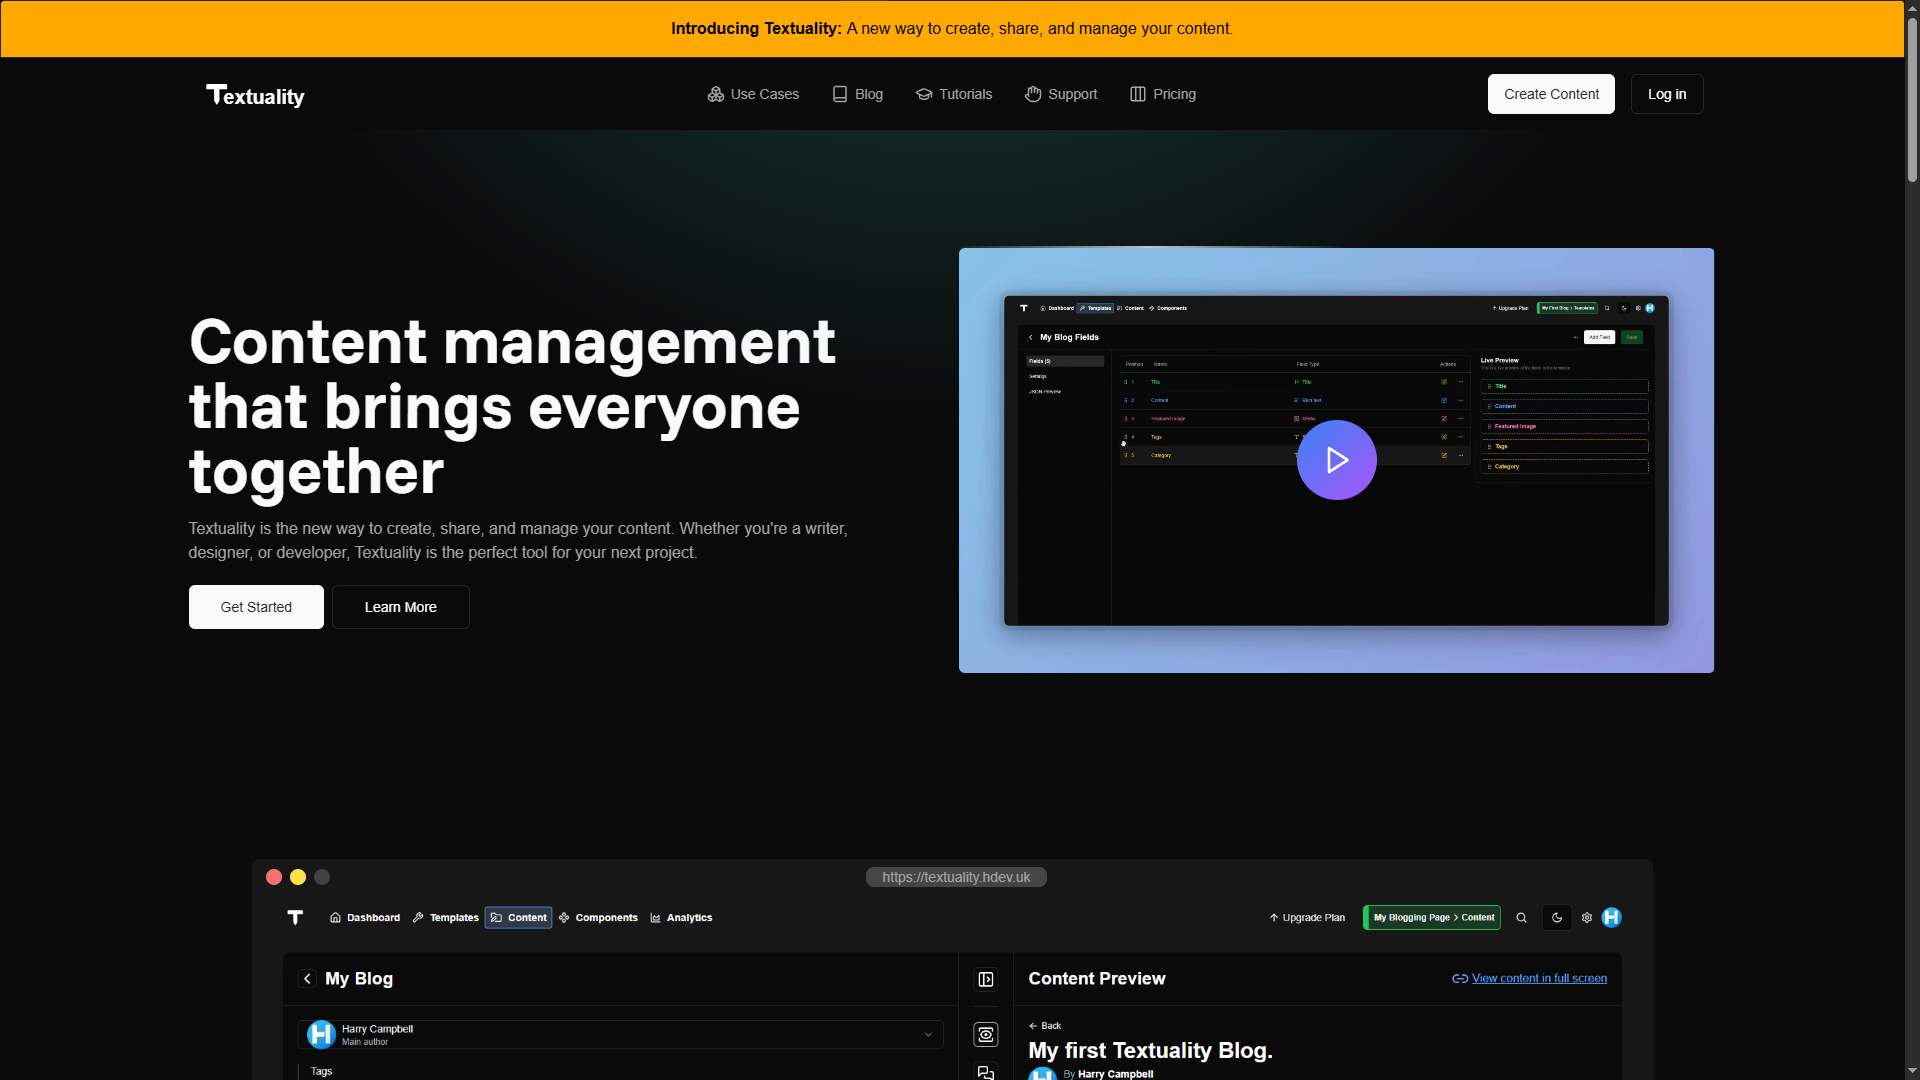Viewport: 1920px width, 1080px height.
Task: Click the Support hand icon
Action: tap(1033, 94)
